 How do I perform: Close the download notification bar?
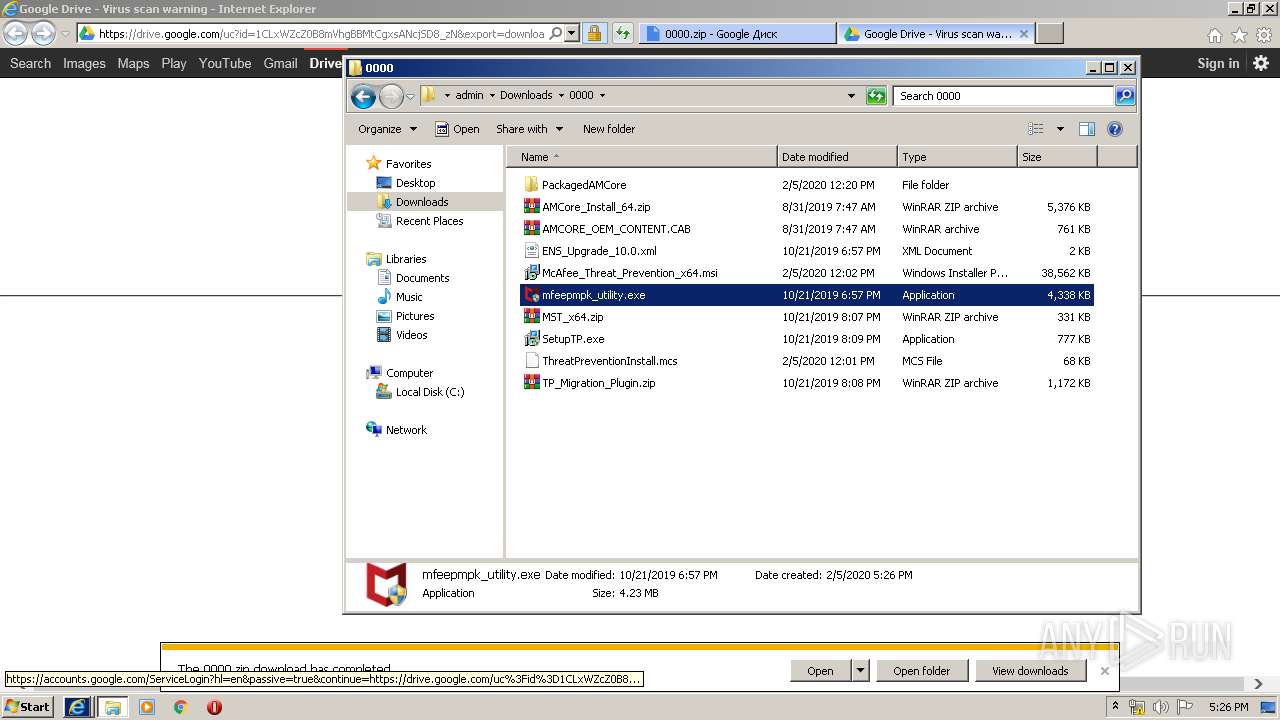(1104, 671)
